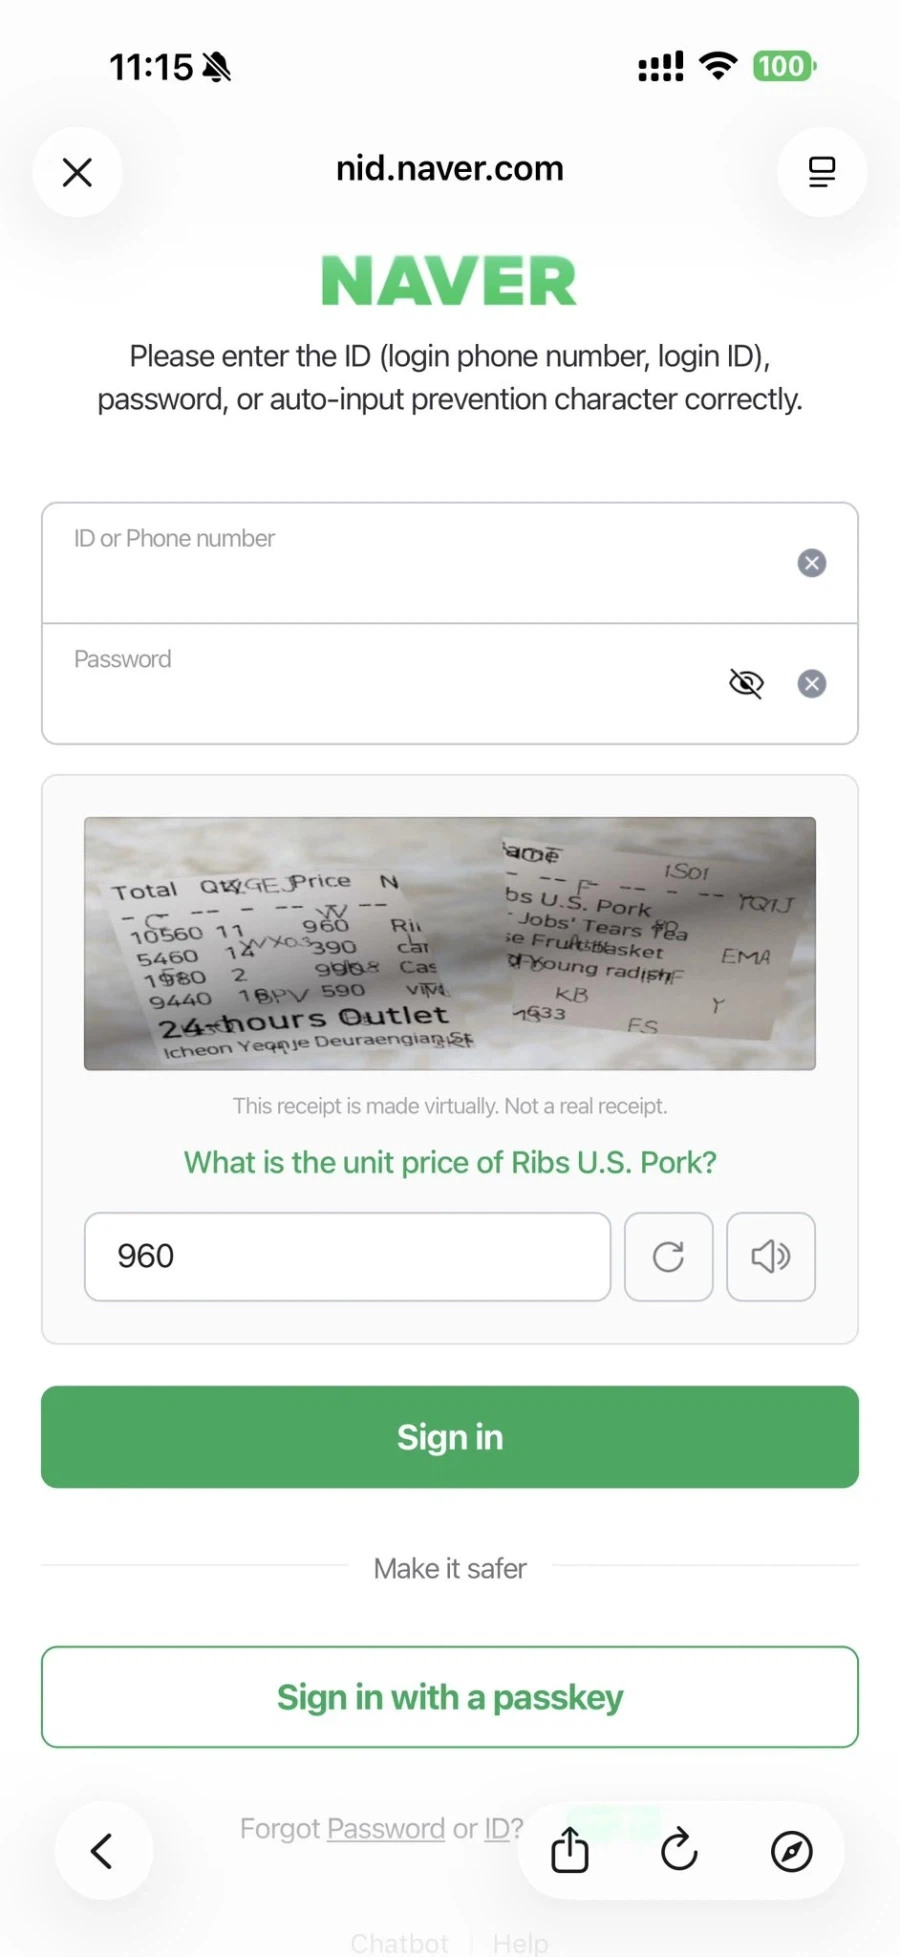Open the forgot ID link
The image size is (900, 1957).
point(497,1829)
